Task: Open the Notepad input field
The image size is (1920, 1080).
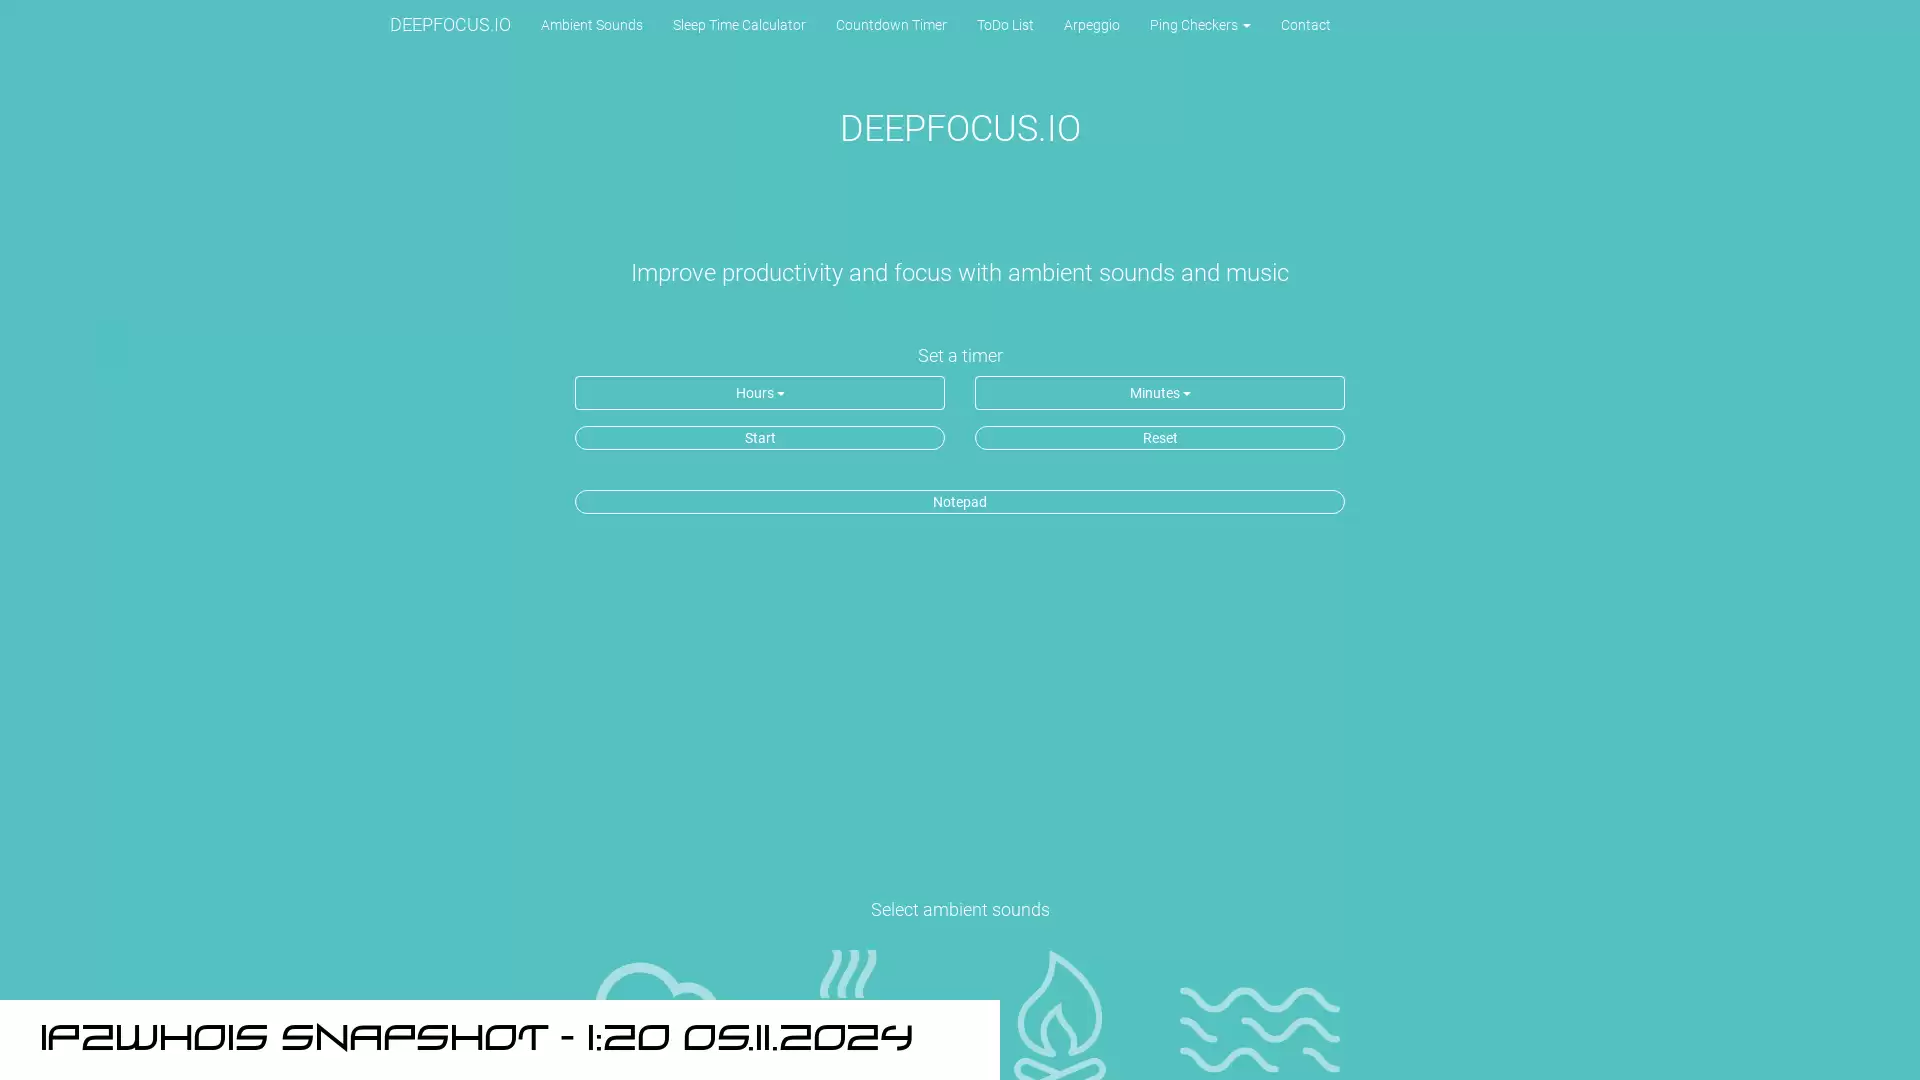Action: pos(960,501)
